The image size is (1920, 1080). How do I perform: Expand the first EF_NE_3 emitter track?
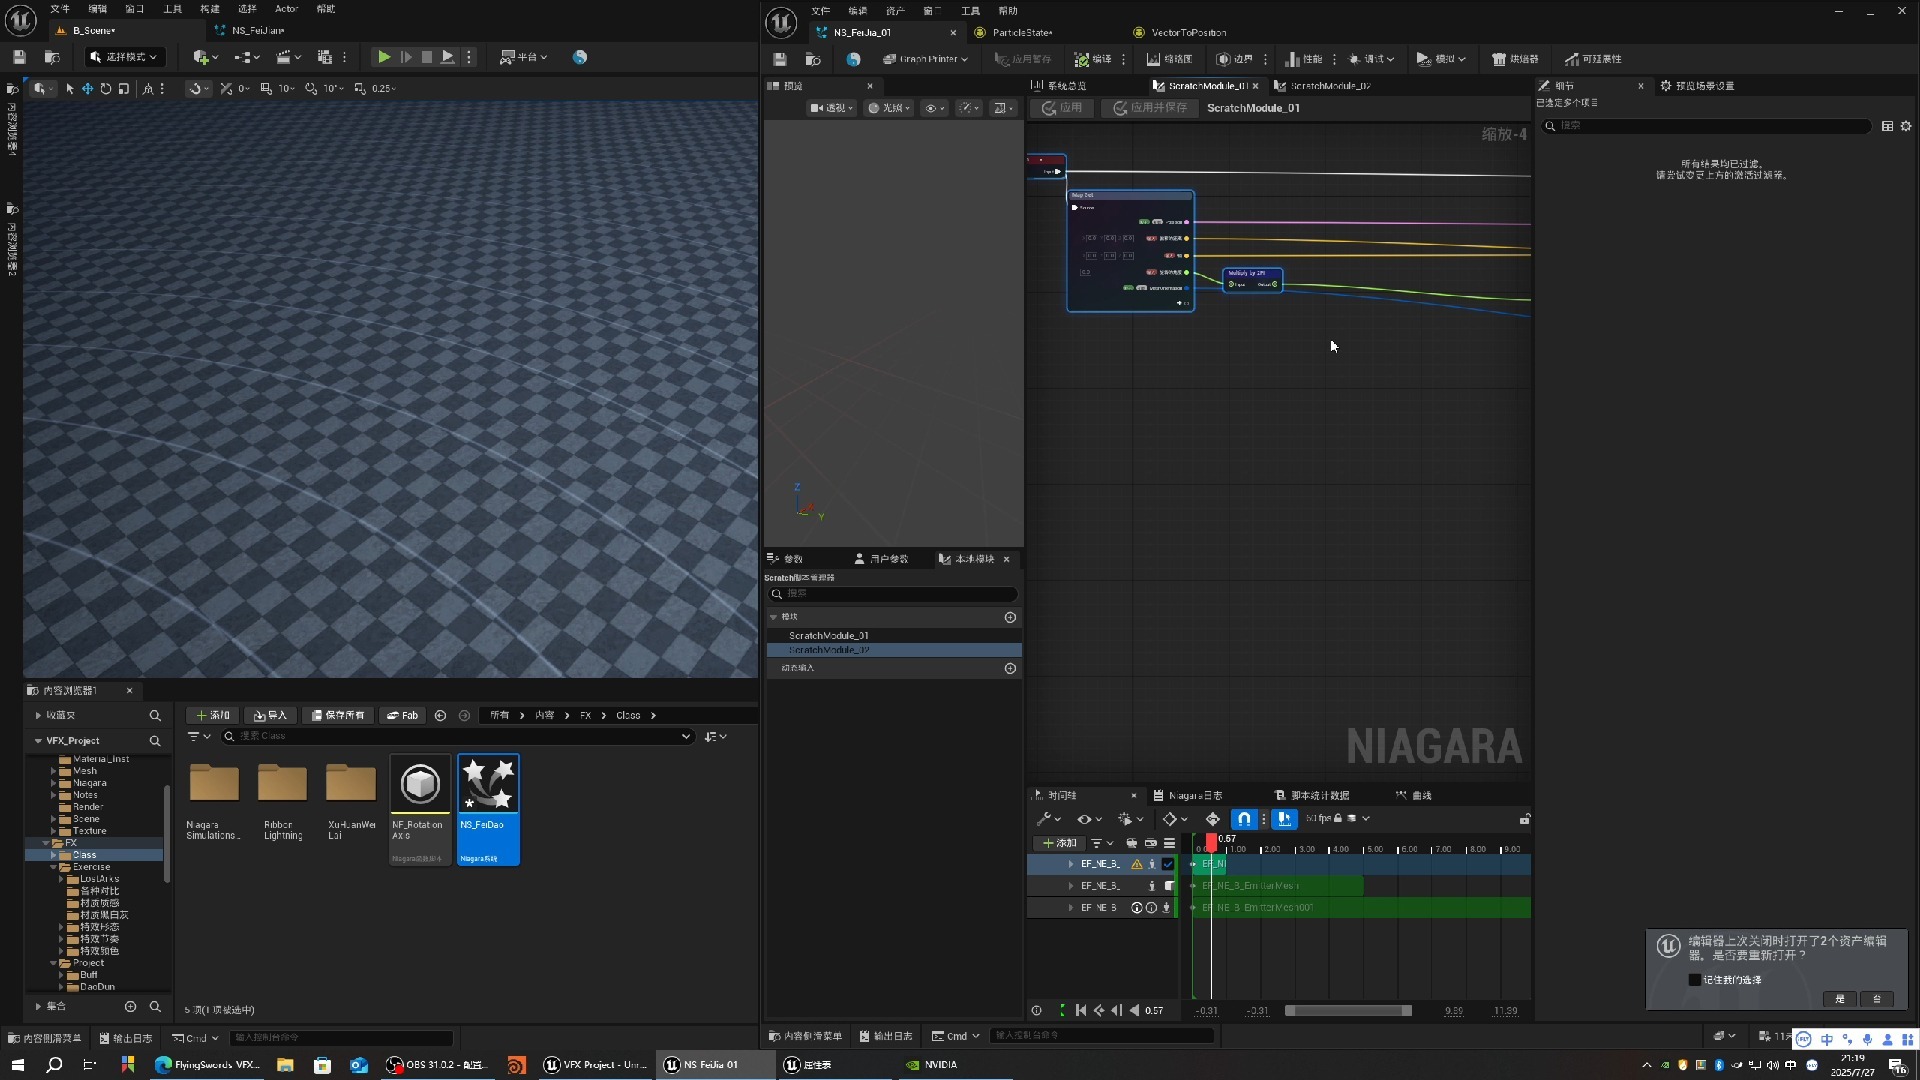1071,864
